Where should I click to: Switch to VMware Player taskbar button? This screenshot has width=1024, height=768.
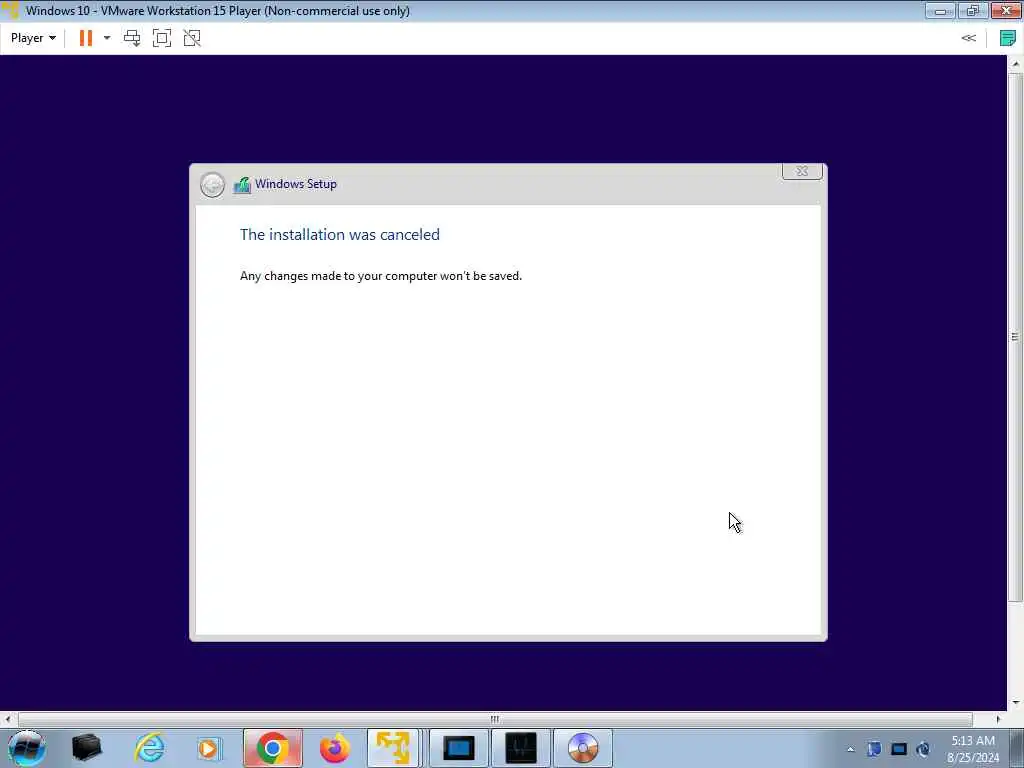coord(393,748)
